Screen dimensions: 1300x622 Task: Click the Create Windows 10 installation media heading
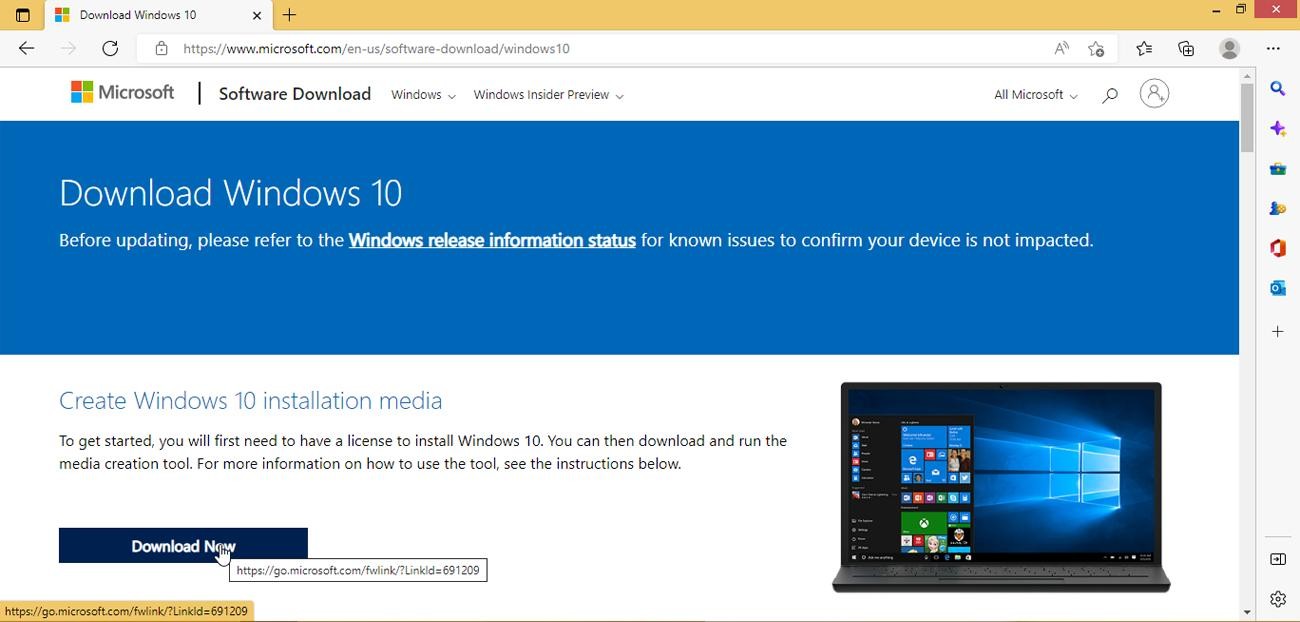pyautogui.click(x=250, y=400)
